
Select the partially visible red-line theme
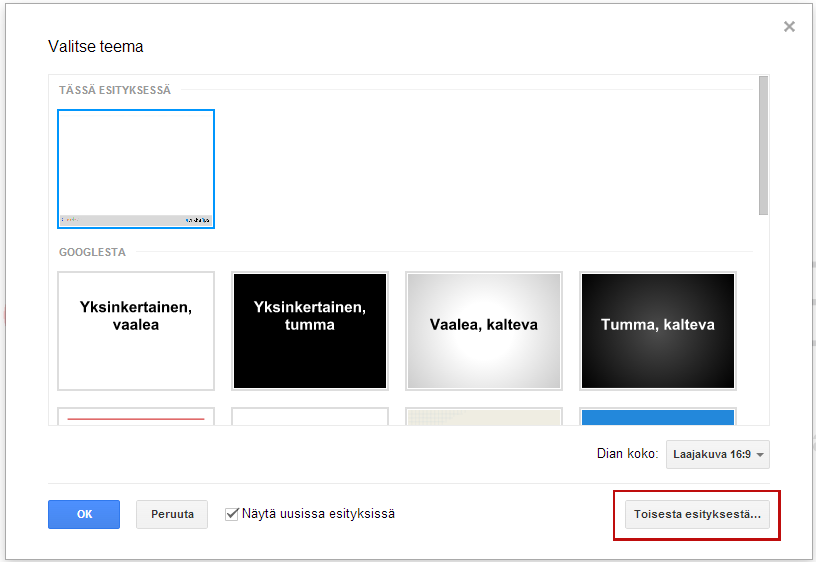click(136, 416)
